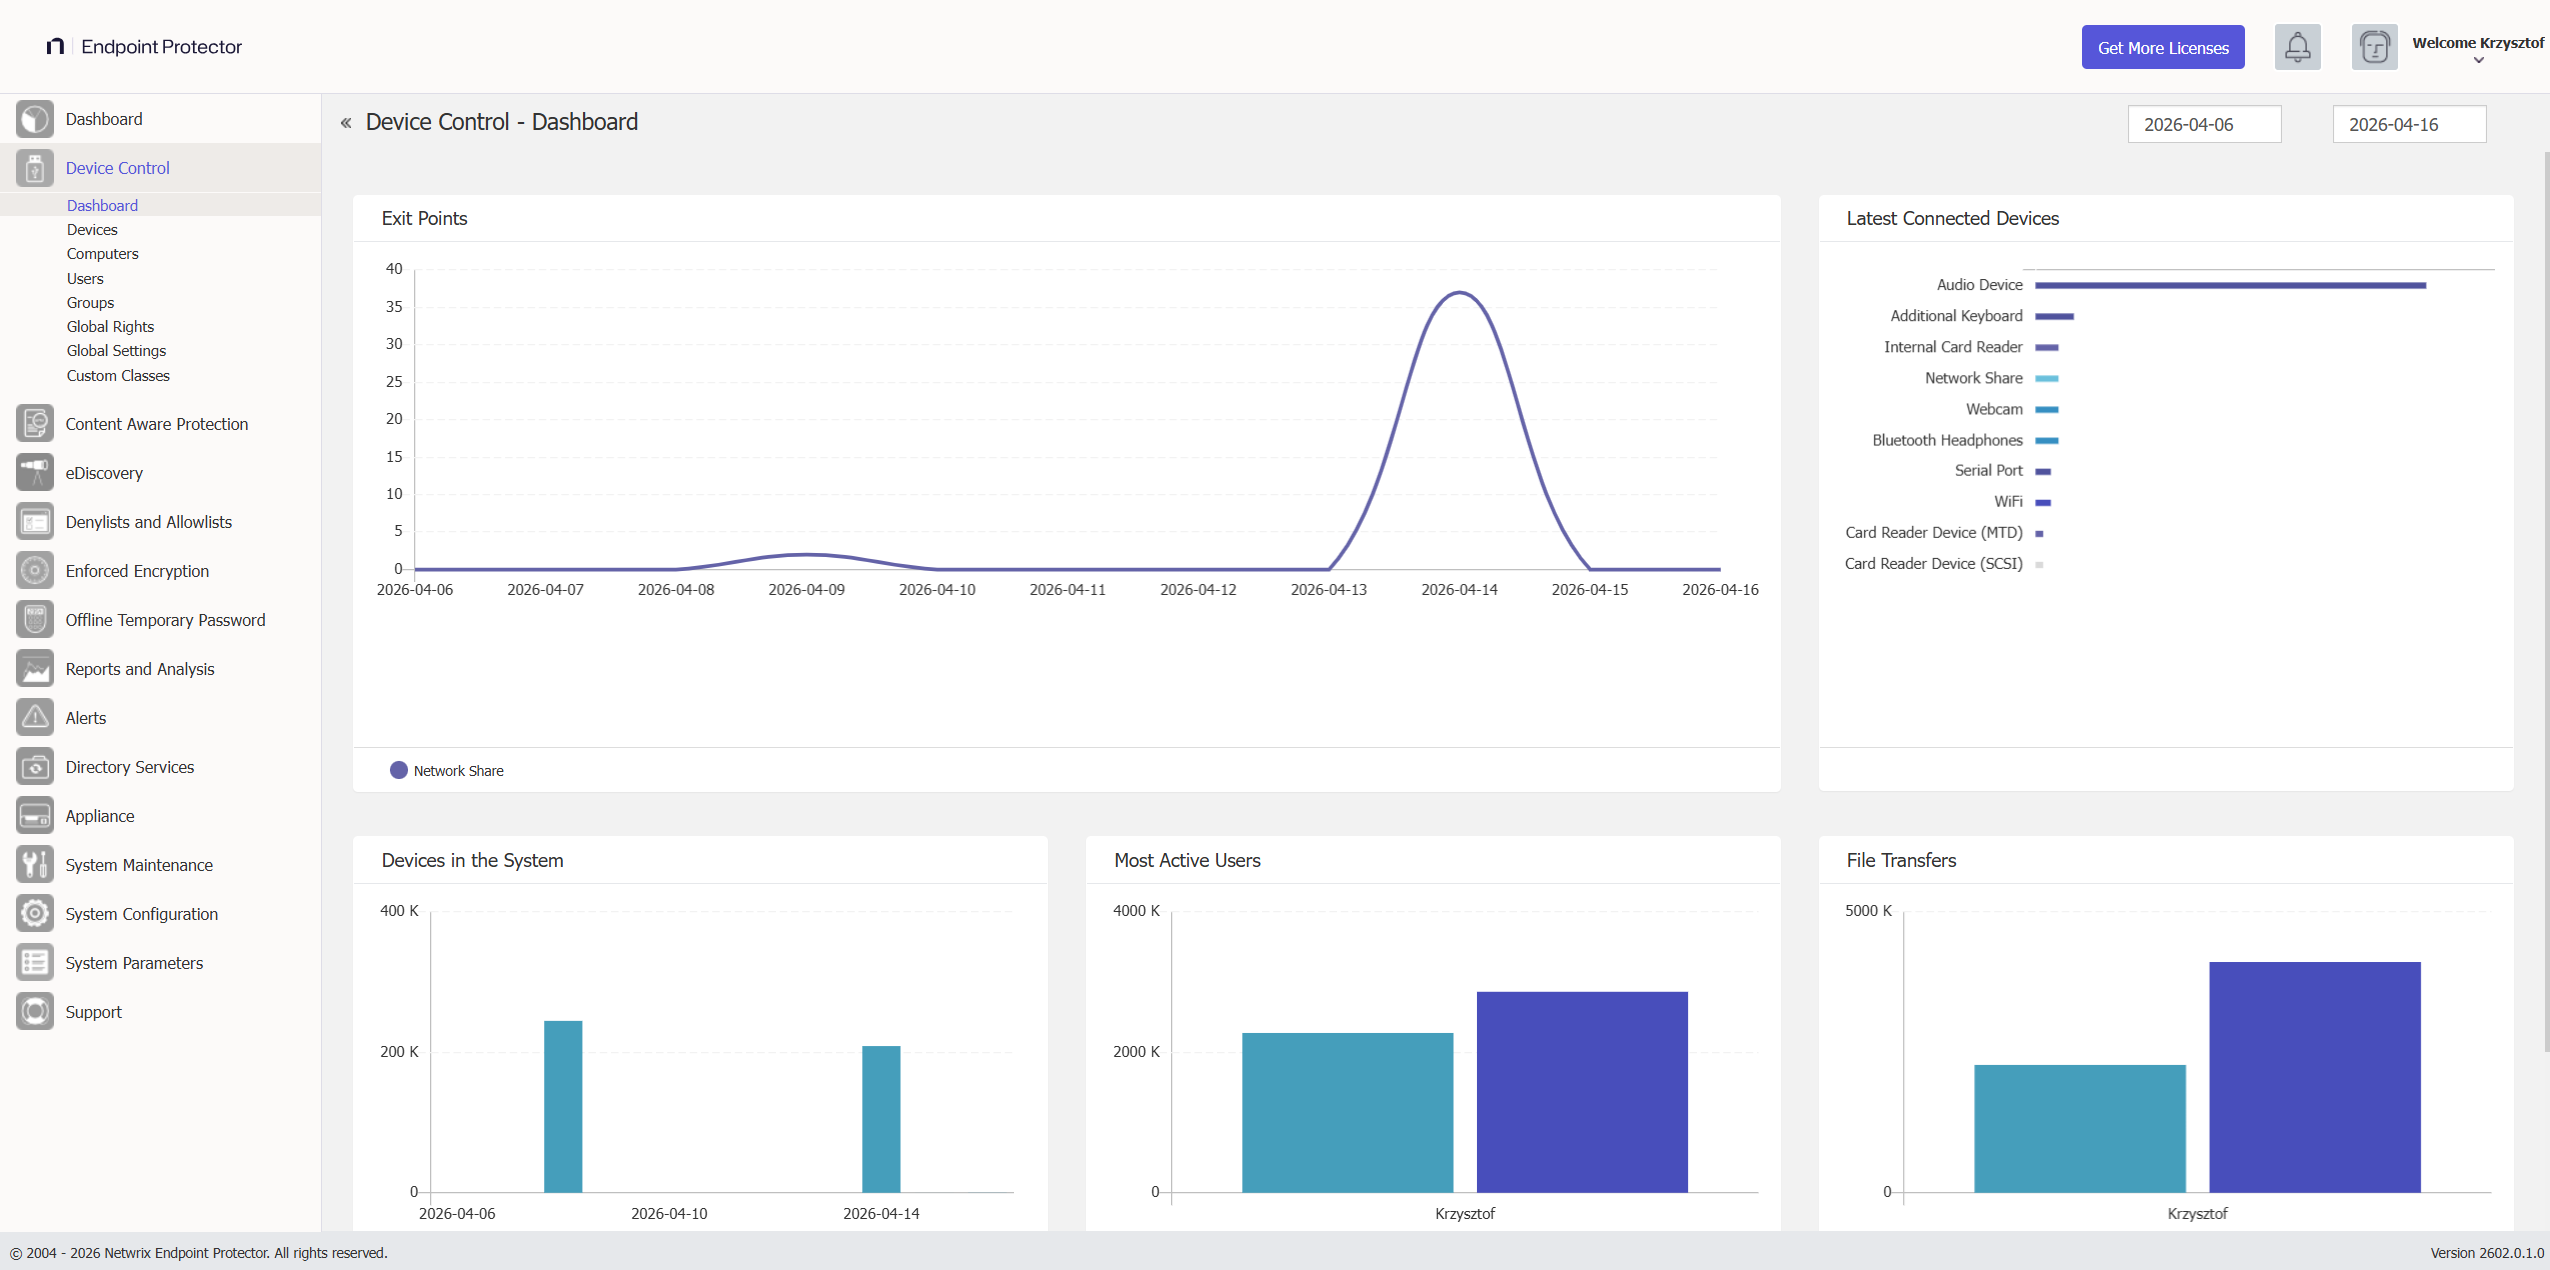Open Global Rights in the Device Control menu
The image size is (2550, 1270).
click(x=110, y=326)
